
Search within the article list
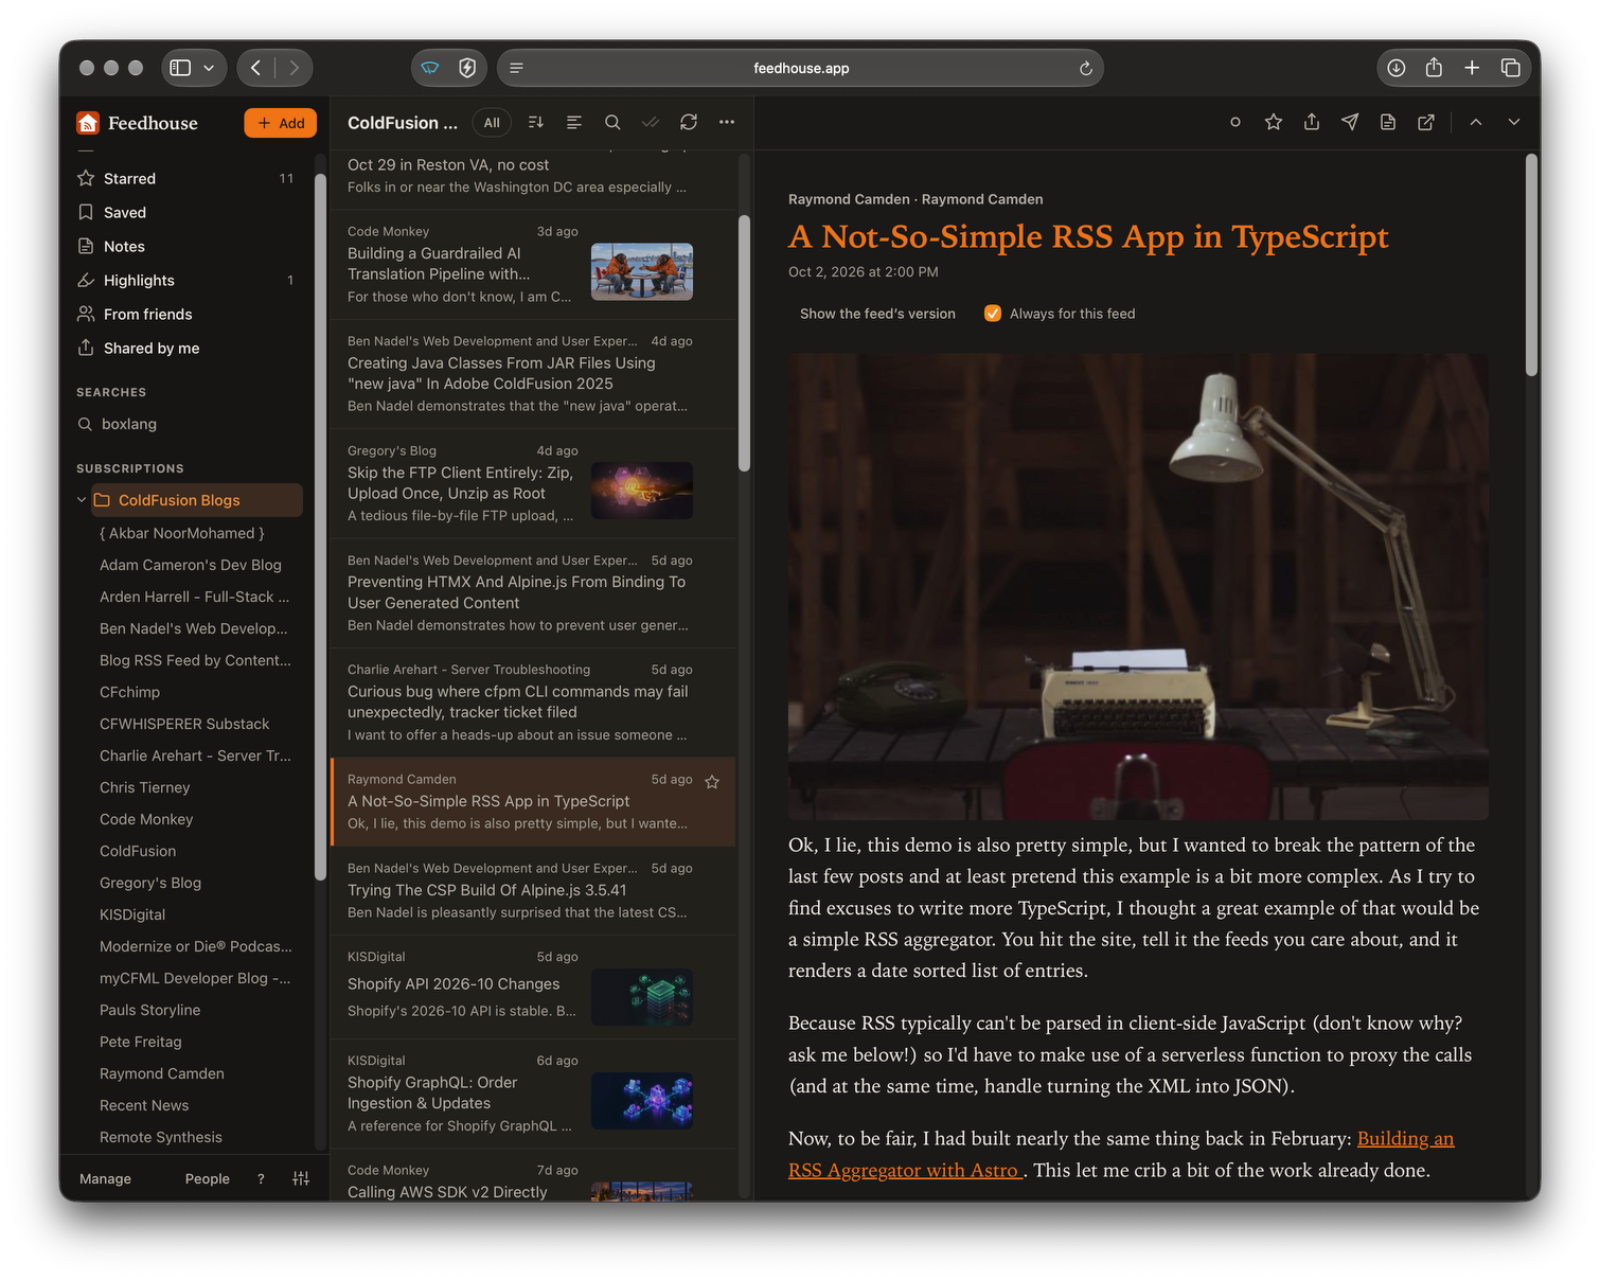(x=612, y=122)
